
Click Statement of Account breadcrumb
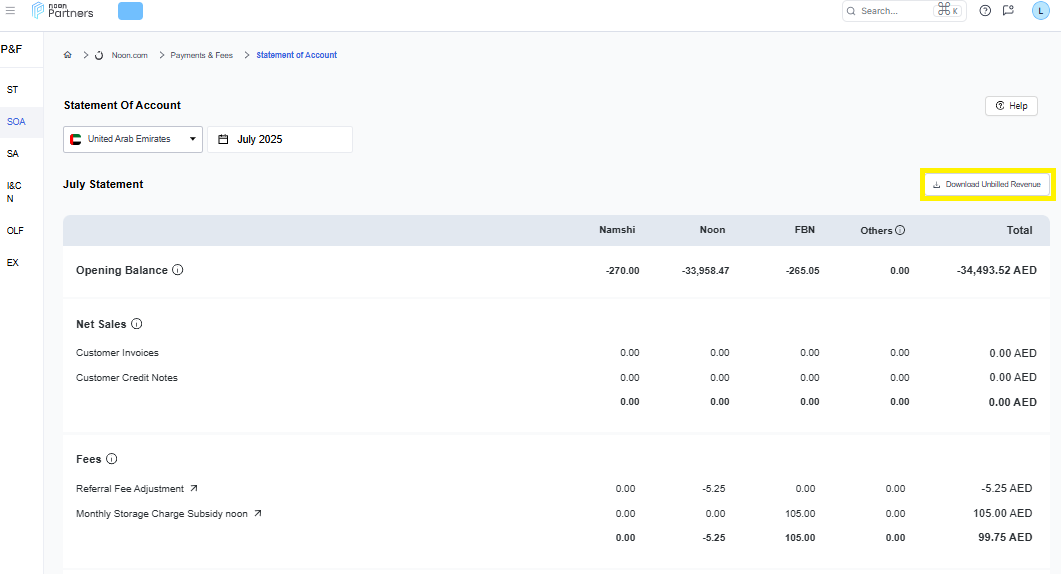click(296, 55)
